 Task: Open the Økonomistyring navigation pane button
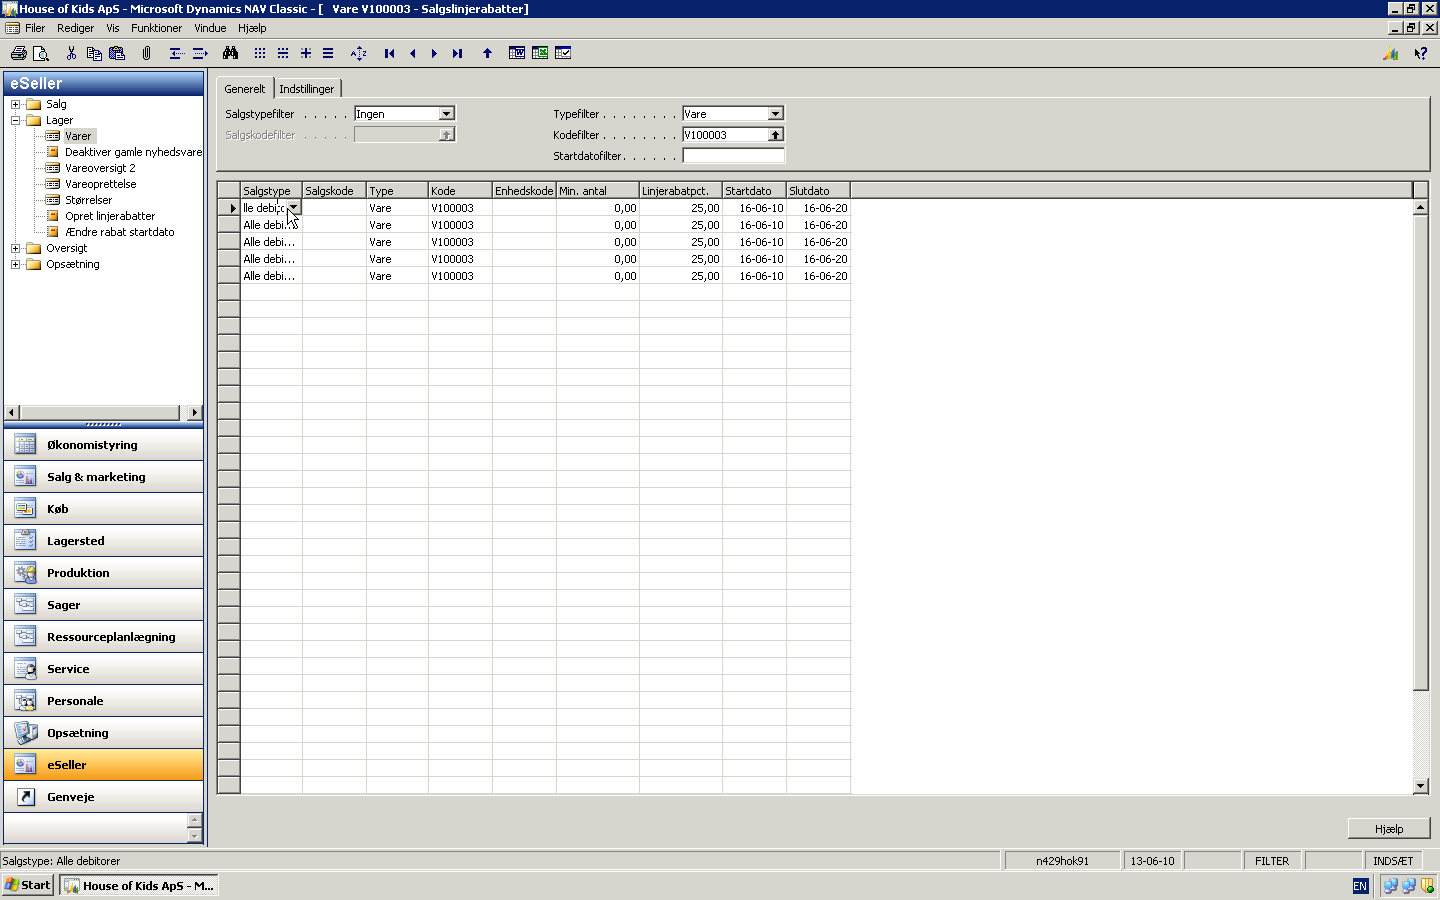click(x=104, y=445)
